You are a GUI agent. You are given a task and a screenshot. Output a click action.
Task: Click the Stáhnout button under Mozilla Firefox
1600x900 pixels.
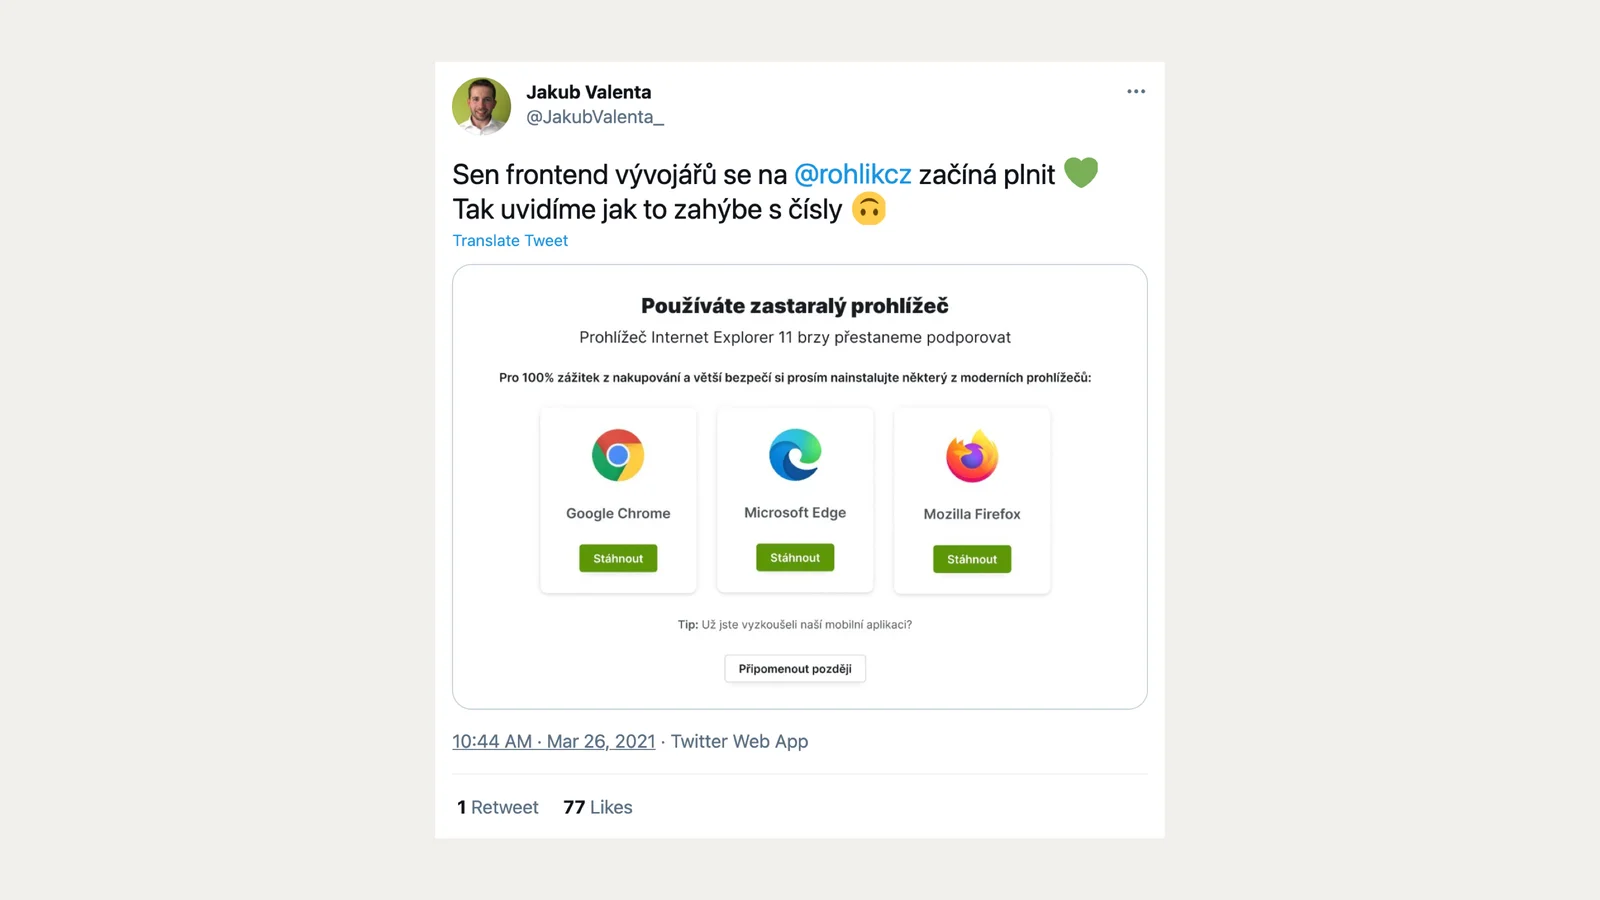[x=971, y=559]
